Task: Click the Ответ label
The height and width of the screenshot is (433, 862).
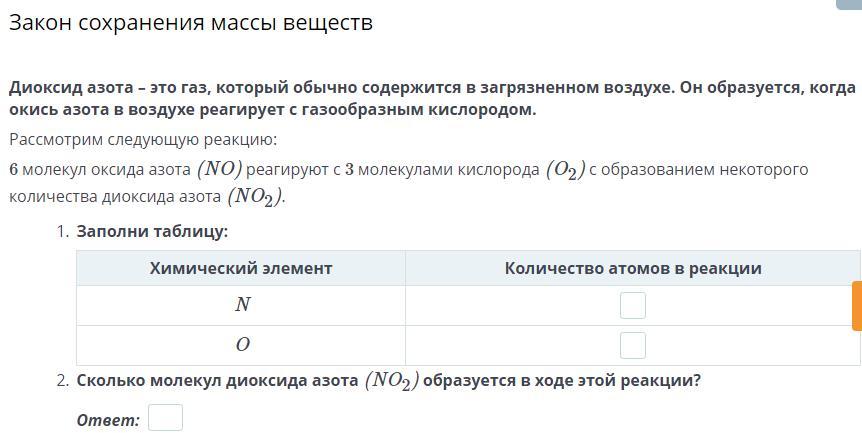Action: coord(108,420)
